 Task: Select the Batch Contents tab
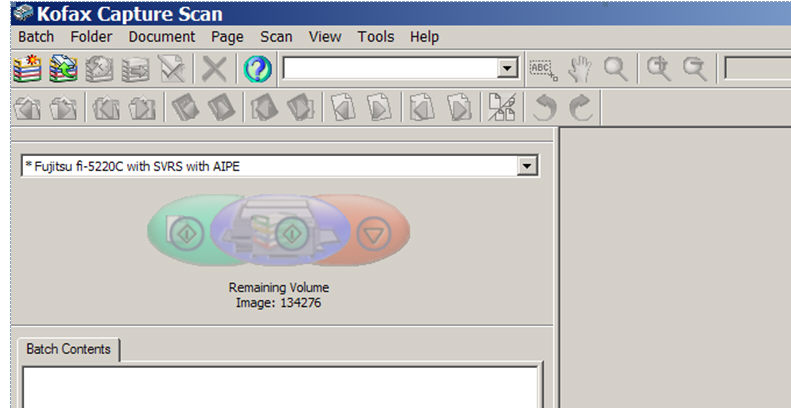click(67, 349)
